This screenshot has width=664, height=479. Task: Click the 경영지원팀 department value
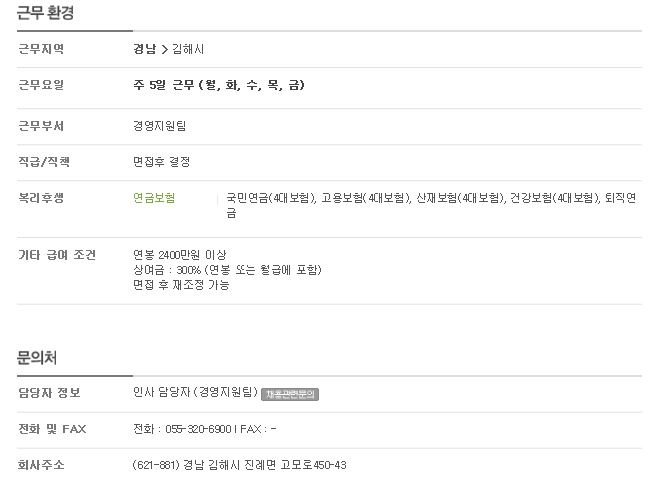pos(160,126)
